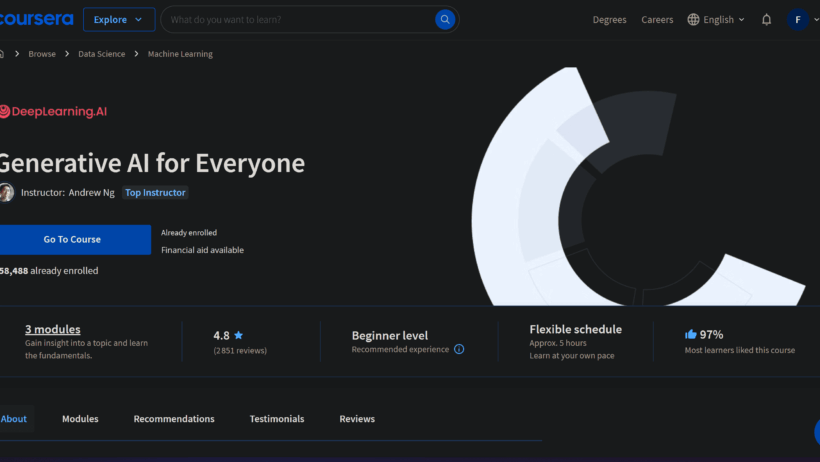Image resolution: width=820 pixels, height=462 pixels.
Task: Expand the Explore dropdown menu
Action: [119, 20]
